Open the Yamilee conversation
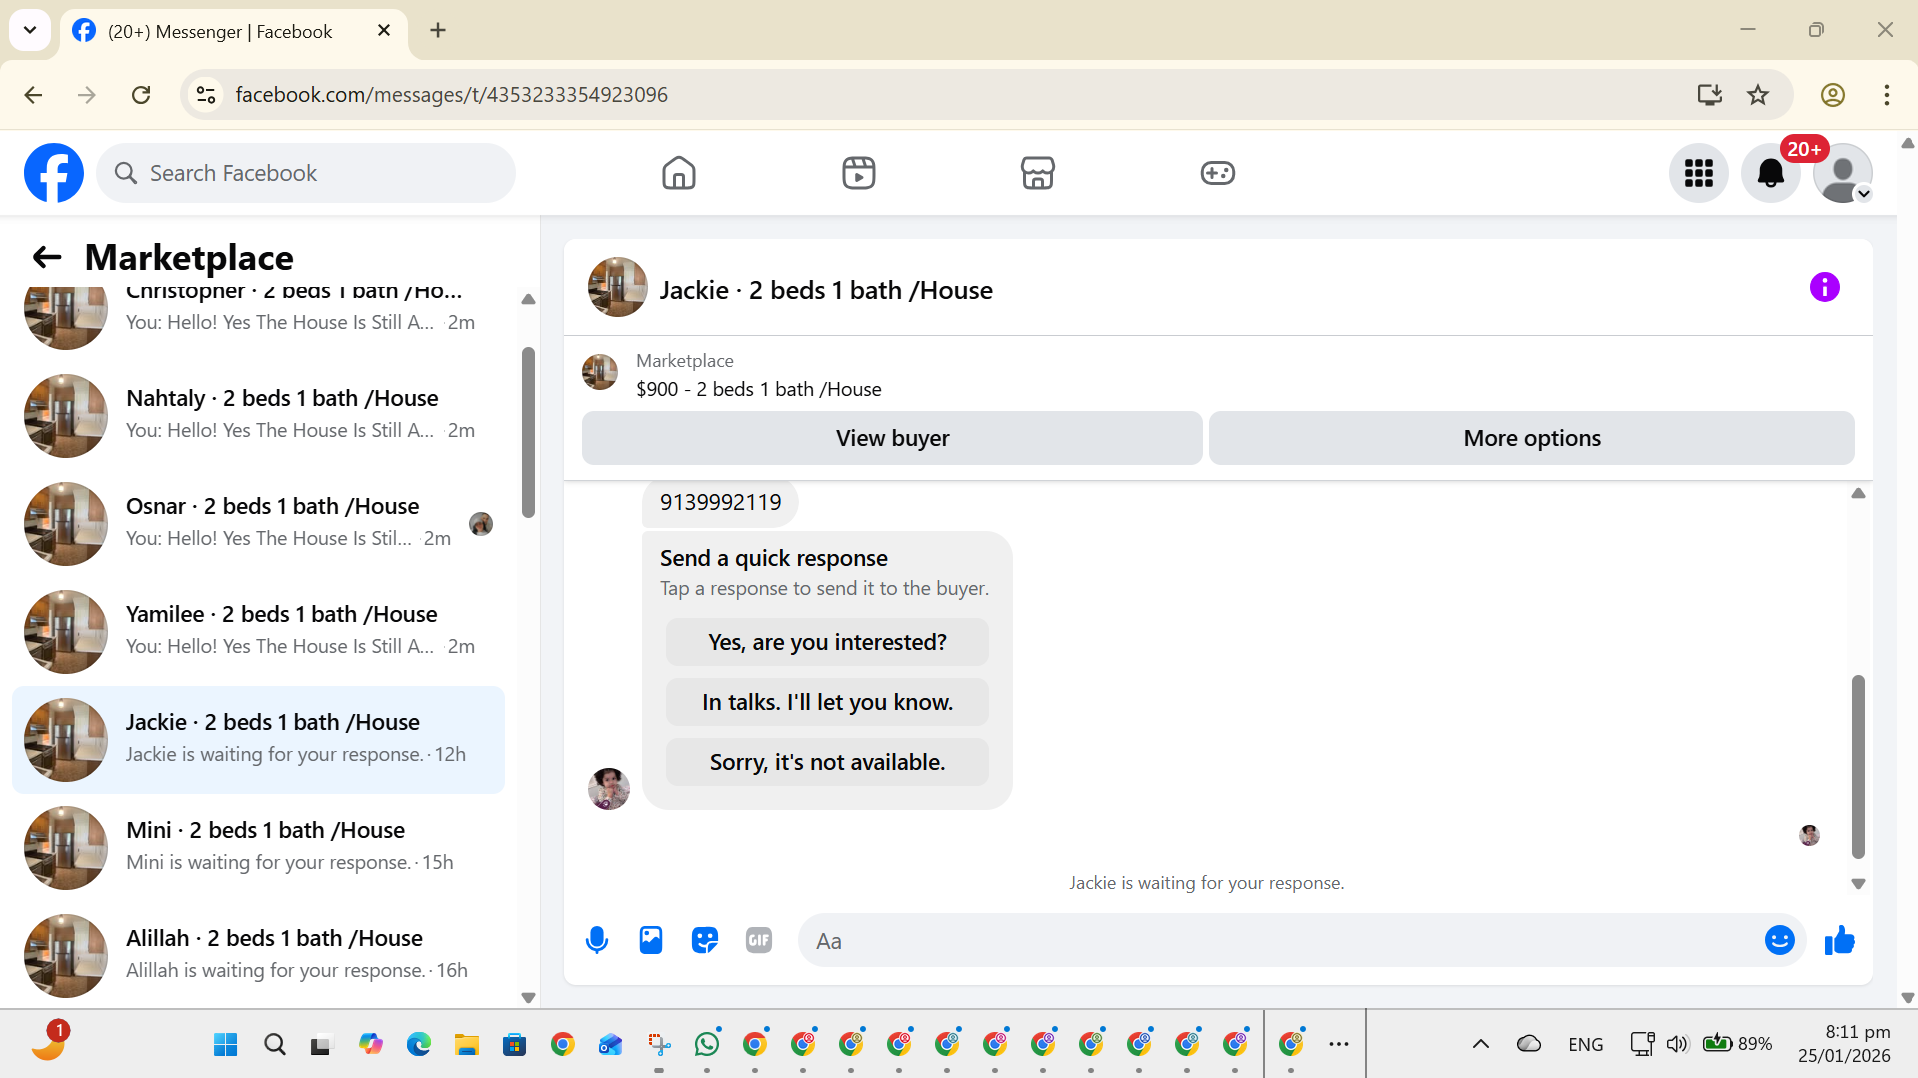Image resolution: width=1918 pixels, height=1078 pixels. pos(258,632)
